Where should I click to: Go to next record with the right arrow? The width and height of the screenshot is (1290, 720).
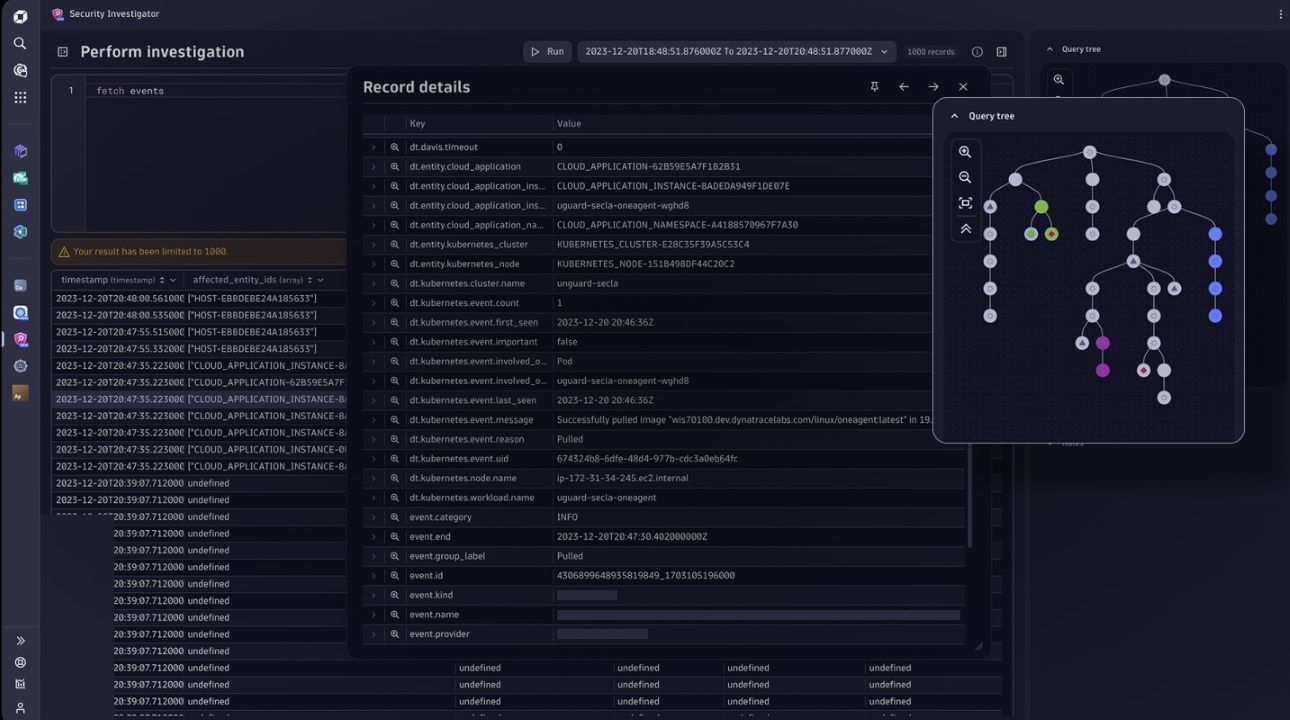click(932, 87)
